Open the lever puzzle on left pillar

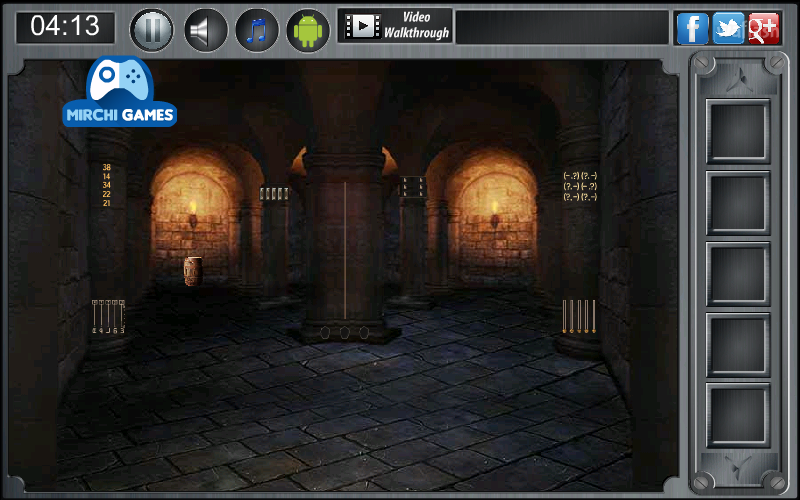[108, 317]
